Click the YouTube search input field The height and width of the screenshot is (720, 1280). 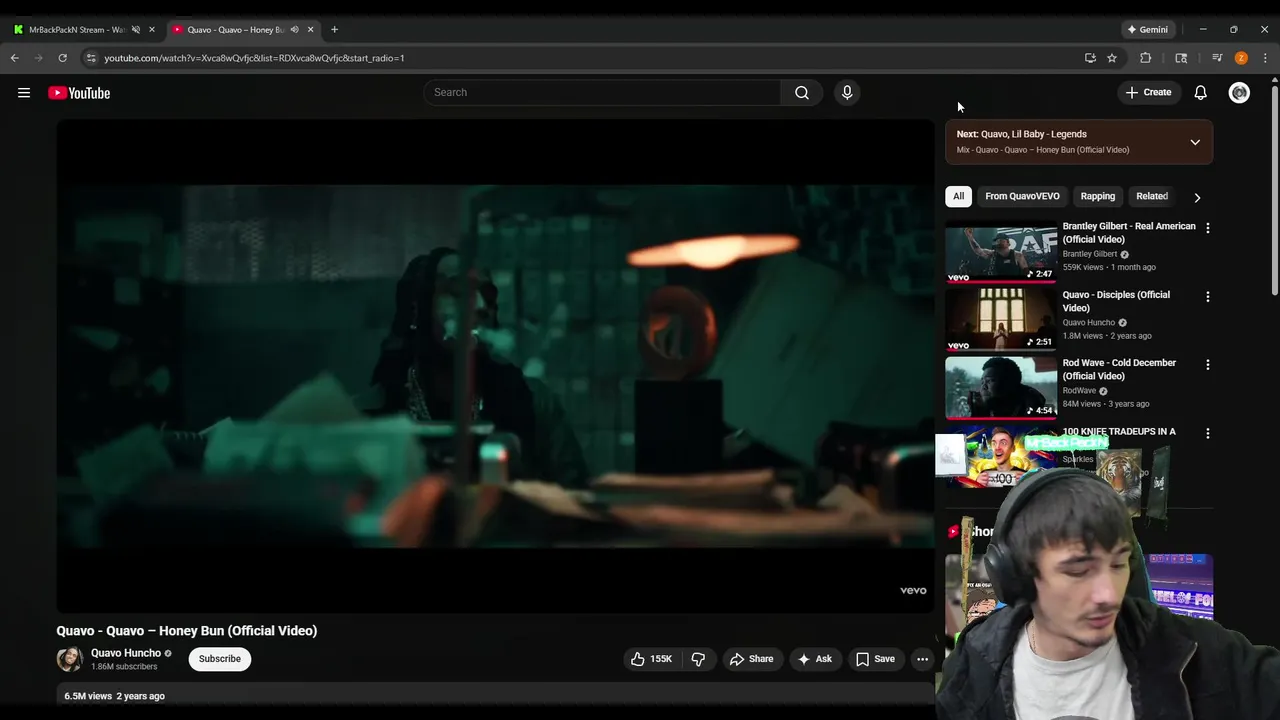click(x=602, y=92)
